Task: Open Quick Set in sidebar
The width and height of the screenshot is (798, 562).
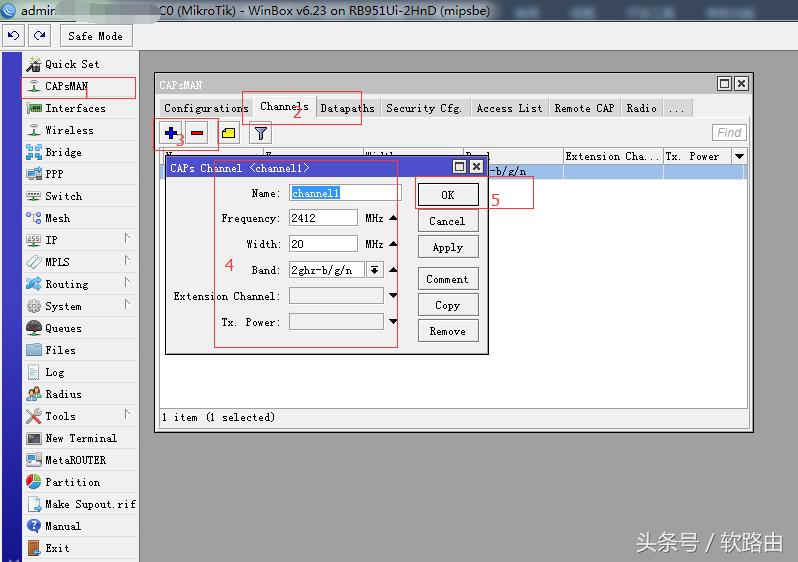Action: tap(72, 64)
